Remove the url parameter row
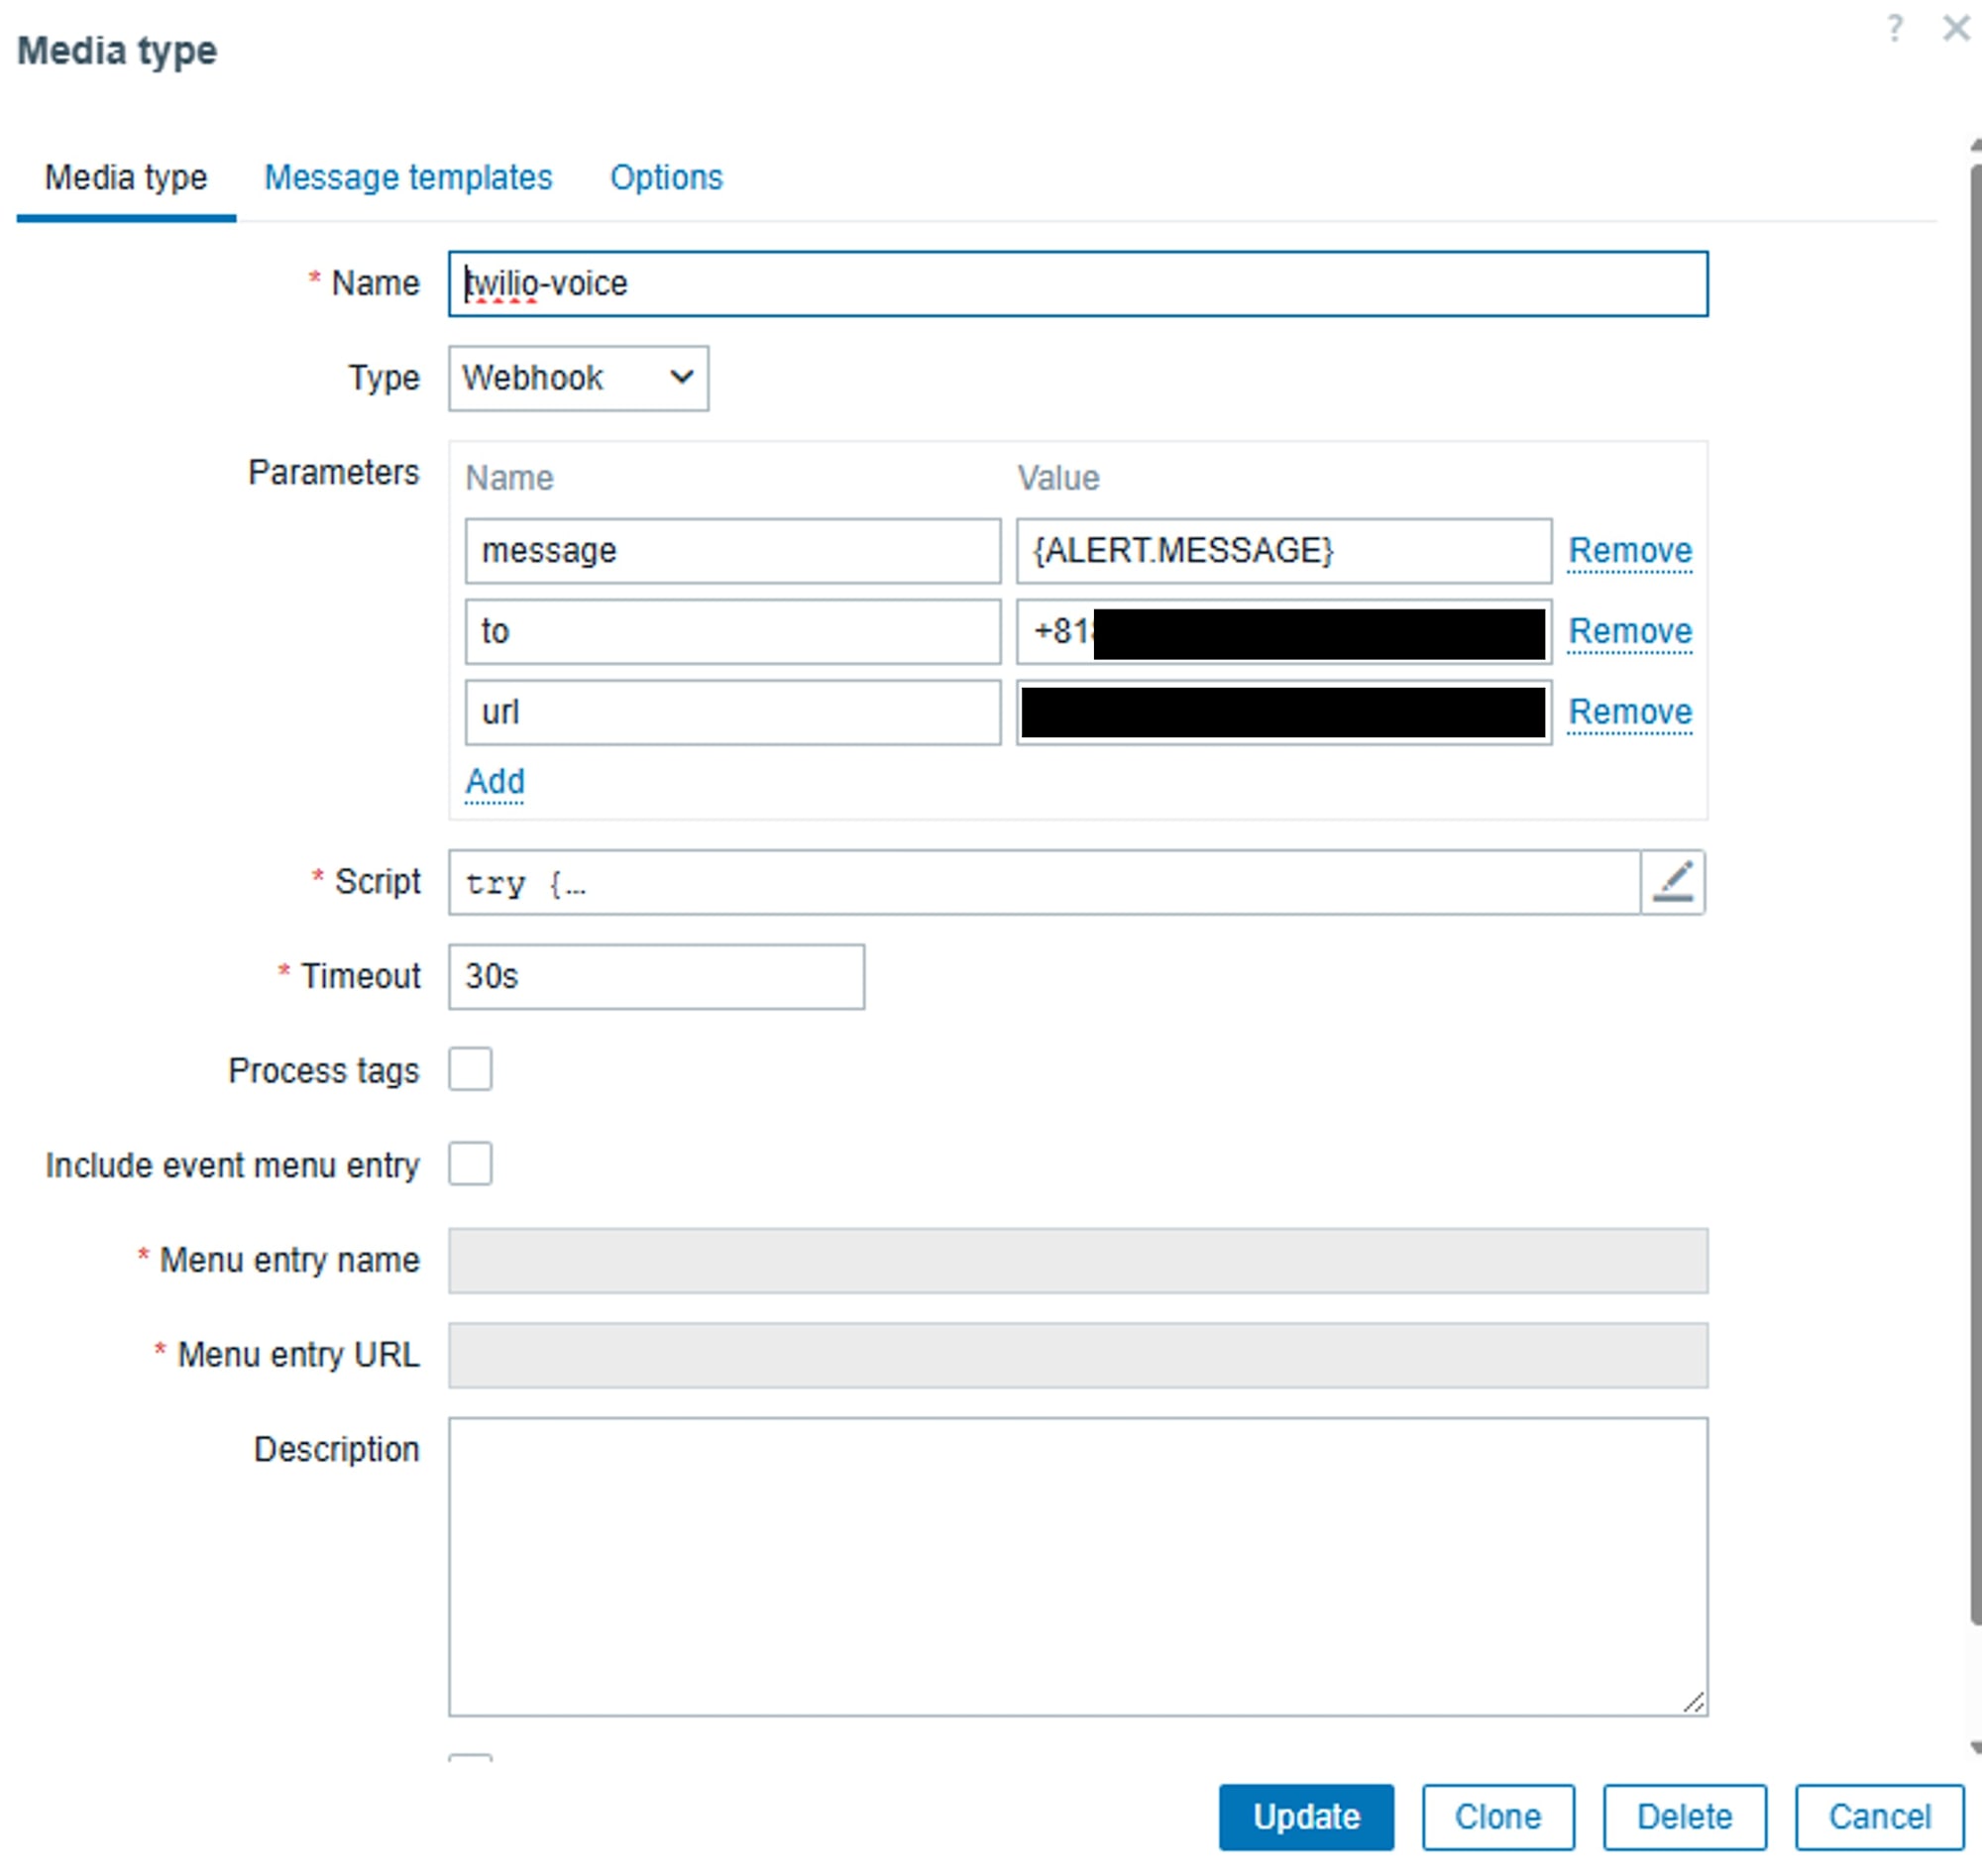 1630,712
